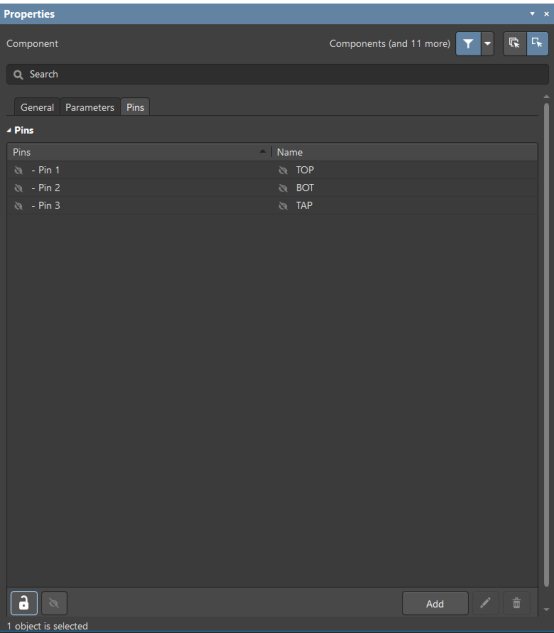554x633 pixels.
Task: Click the first cursor selection mode icon
Action: click(x=514, y=44)
